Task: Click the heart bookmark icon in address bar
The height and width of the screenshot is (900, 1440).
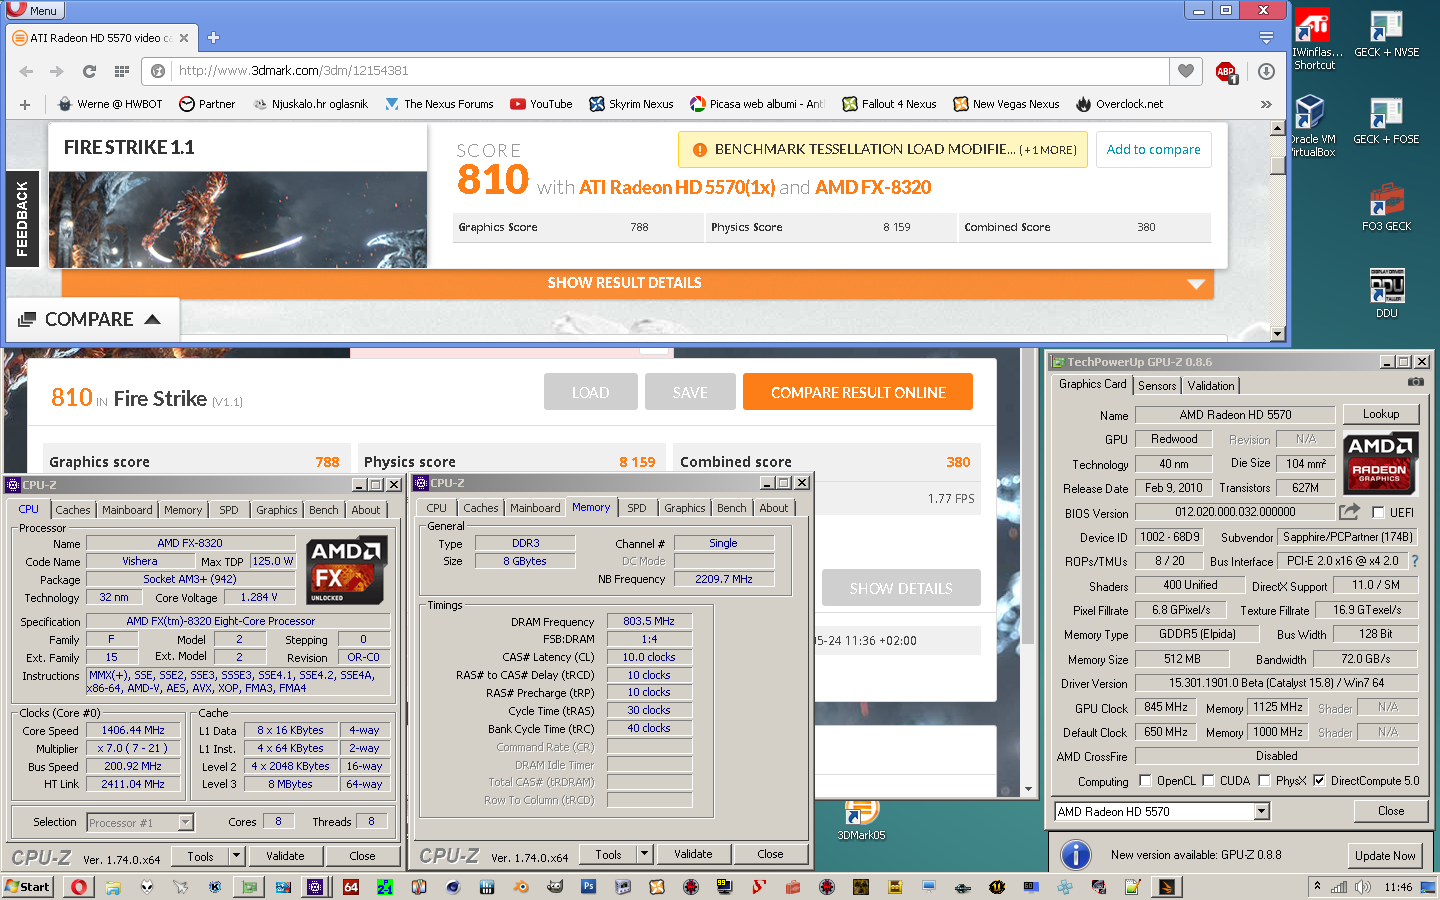Action: click(x=1186, y=71)
